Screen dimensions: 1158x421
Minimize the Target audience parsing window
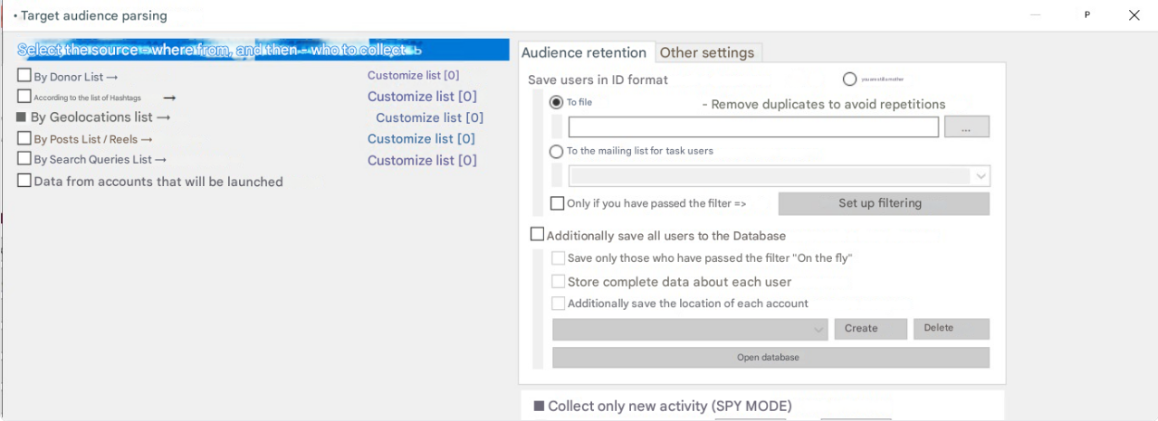[x=1035, y=15]
